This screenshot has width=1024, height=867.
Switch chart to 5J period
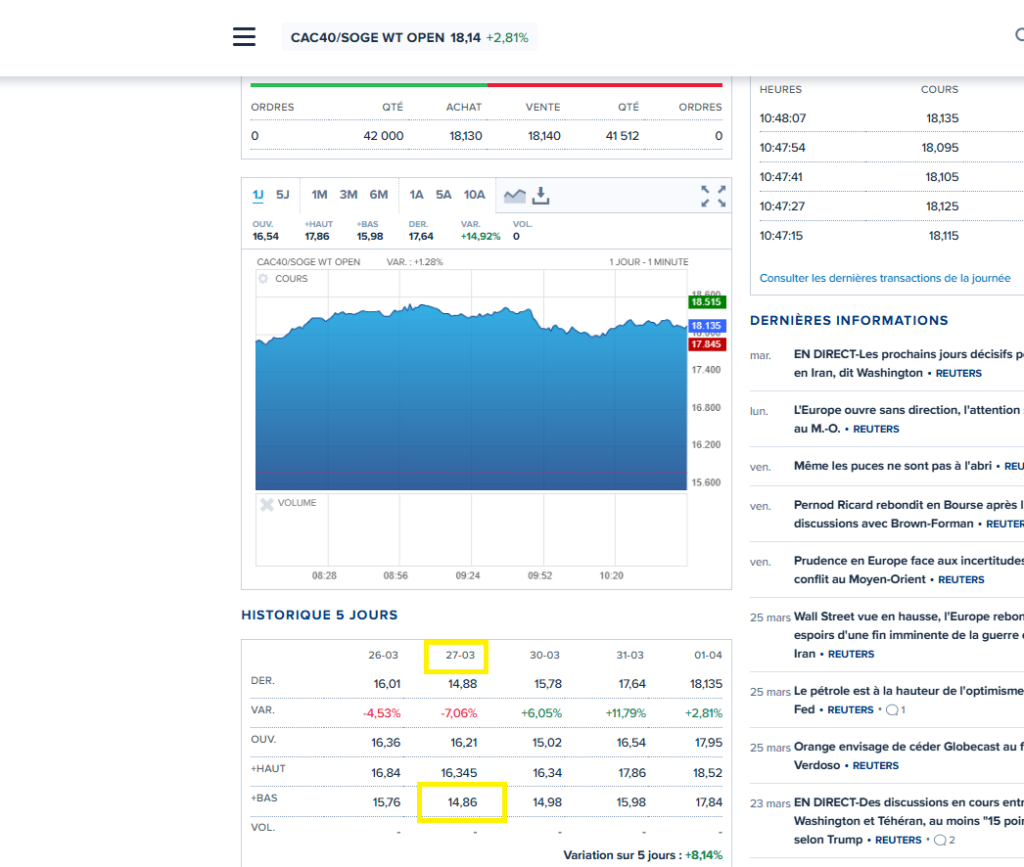283,195
